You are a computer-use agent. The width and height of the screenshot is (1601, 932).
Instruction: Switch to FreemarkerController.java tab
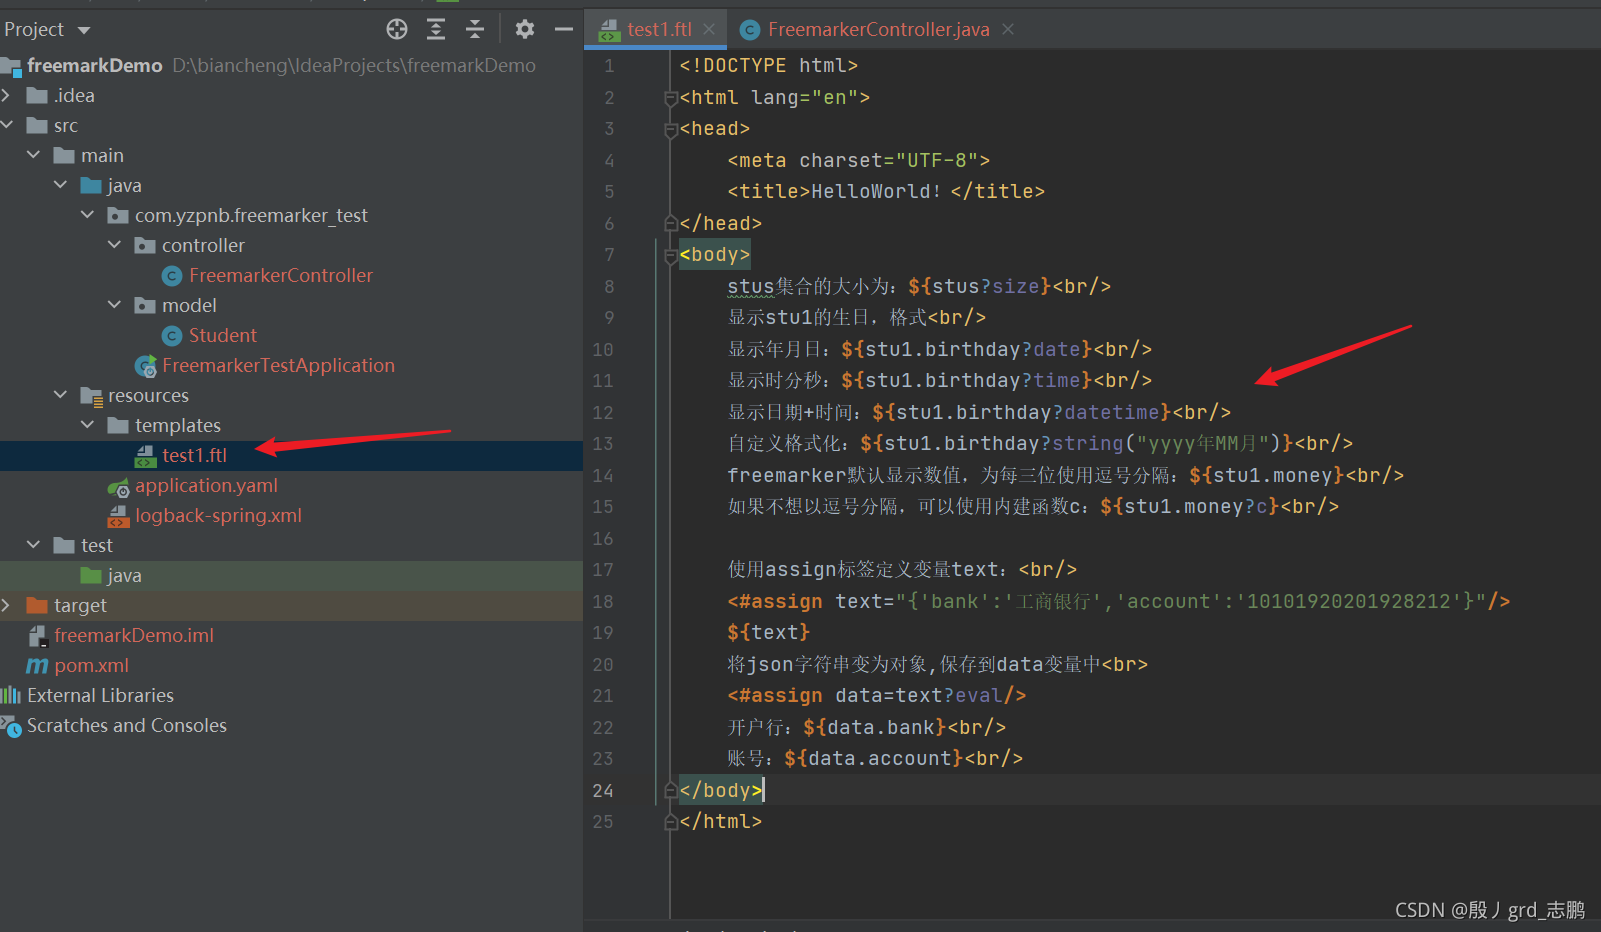click(x=878, y=29)
